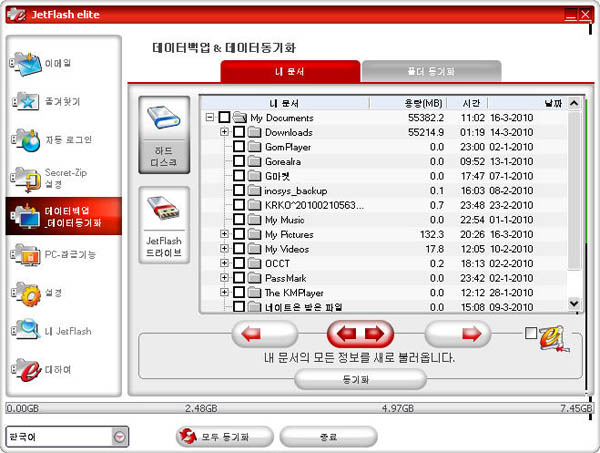Click the left red arrow copy button
The image size is (600, 453).
coord(264,334)
